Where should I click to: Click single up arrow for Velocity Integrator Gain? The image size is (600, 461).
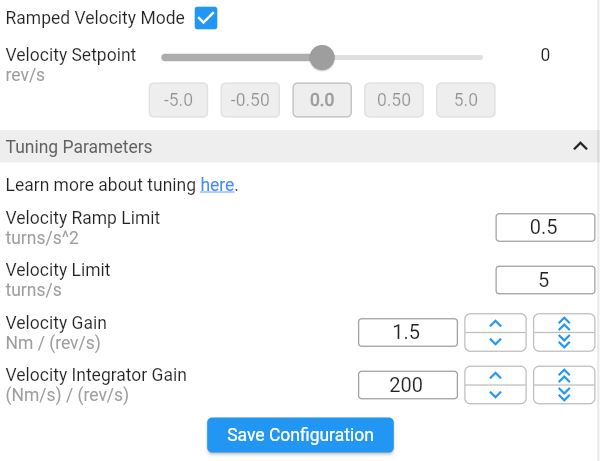click(495, 375)
